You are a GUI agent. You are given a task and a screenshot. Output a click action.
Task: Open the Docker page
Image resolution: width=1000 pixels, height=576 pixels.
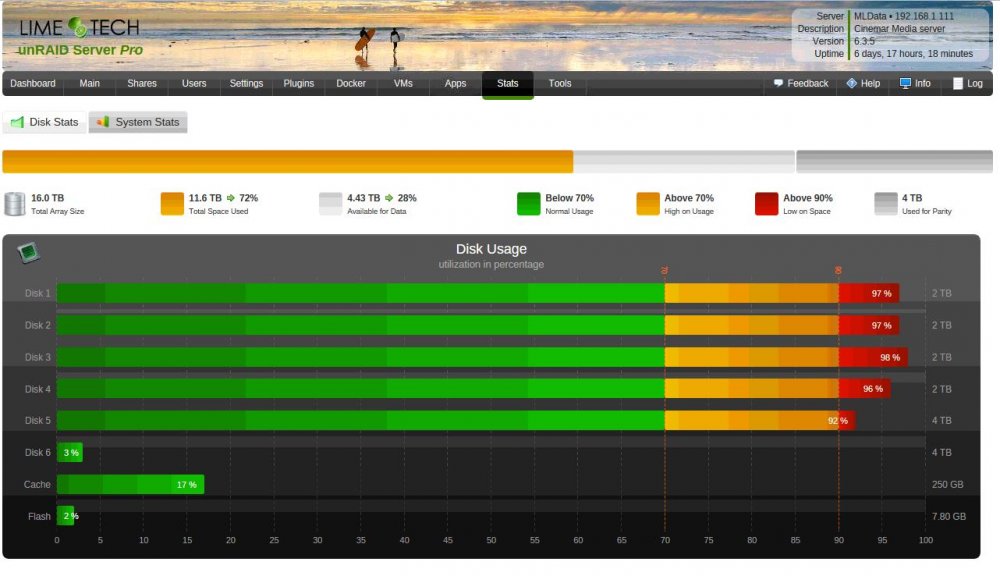pyautogui.click(x=351, y=84)
